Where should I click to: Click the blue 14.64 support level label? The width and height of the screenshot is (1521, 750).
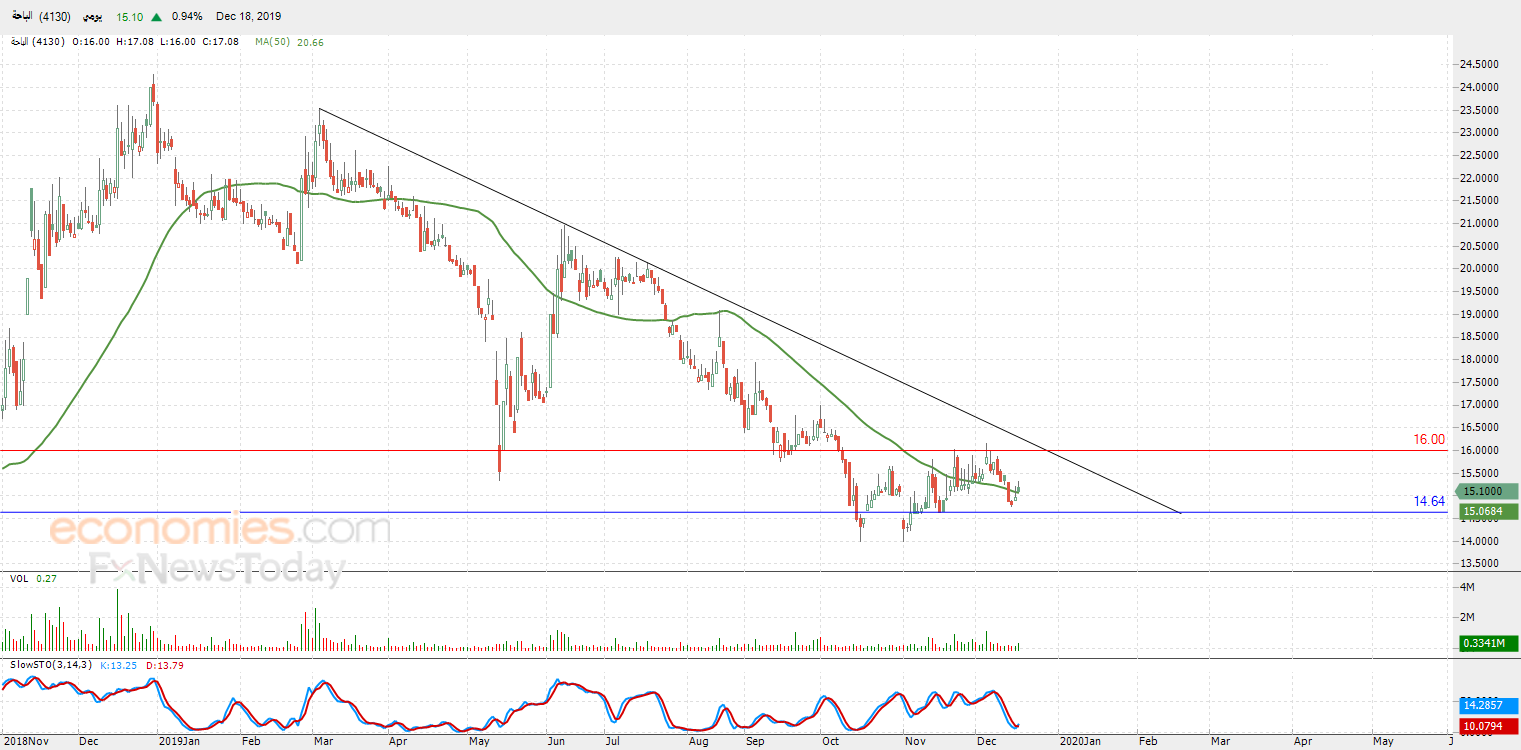coord(1429,501)
